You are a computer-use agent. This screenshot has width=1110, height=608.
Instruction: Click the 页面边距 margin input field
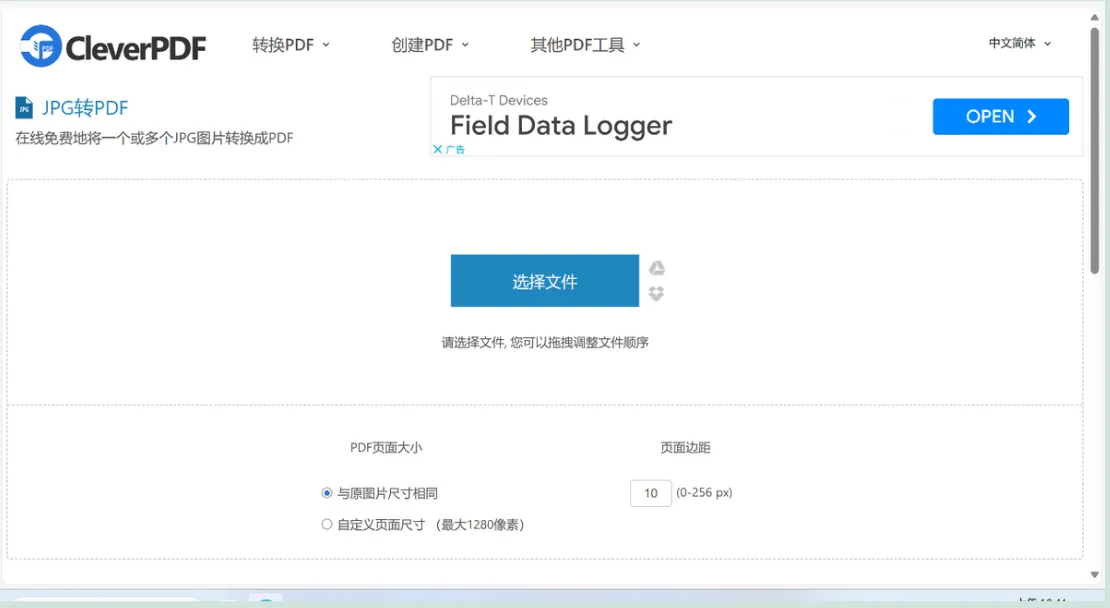click(651, 493)
